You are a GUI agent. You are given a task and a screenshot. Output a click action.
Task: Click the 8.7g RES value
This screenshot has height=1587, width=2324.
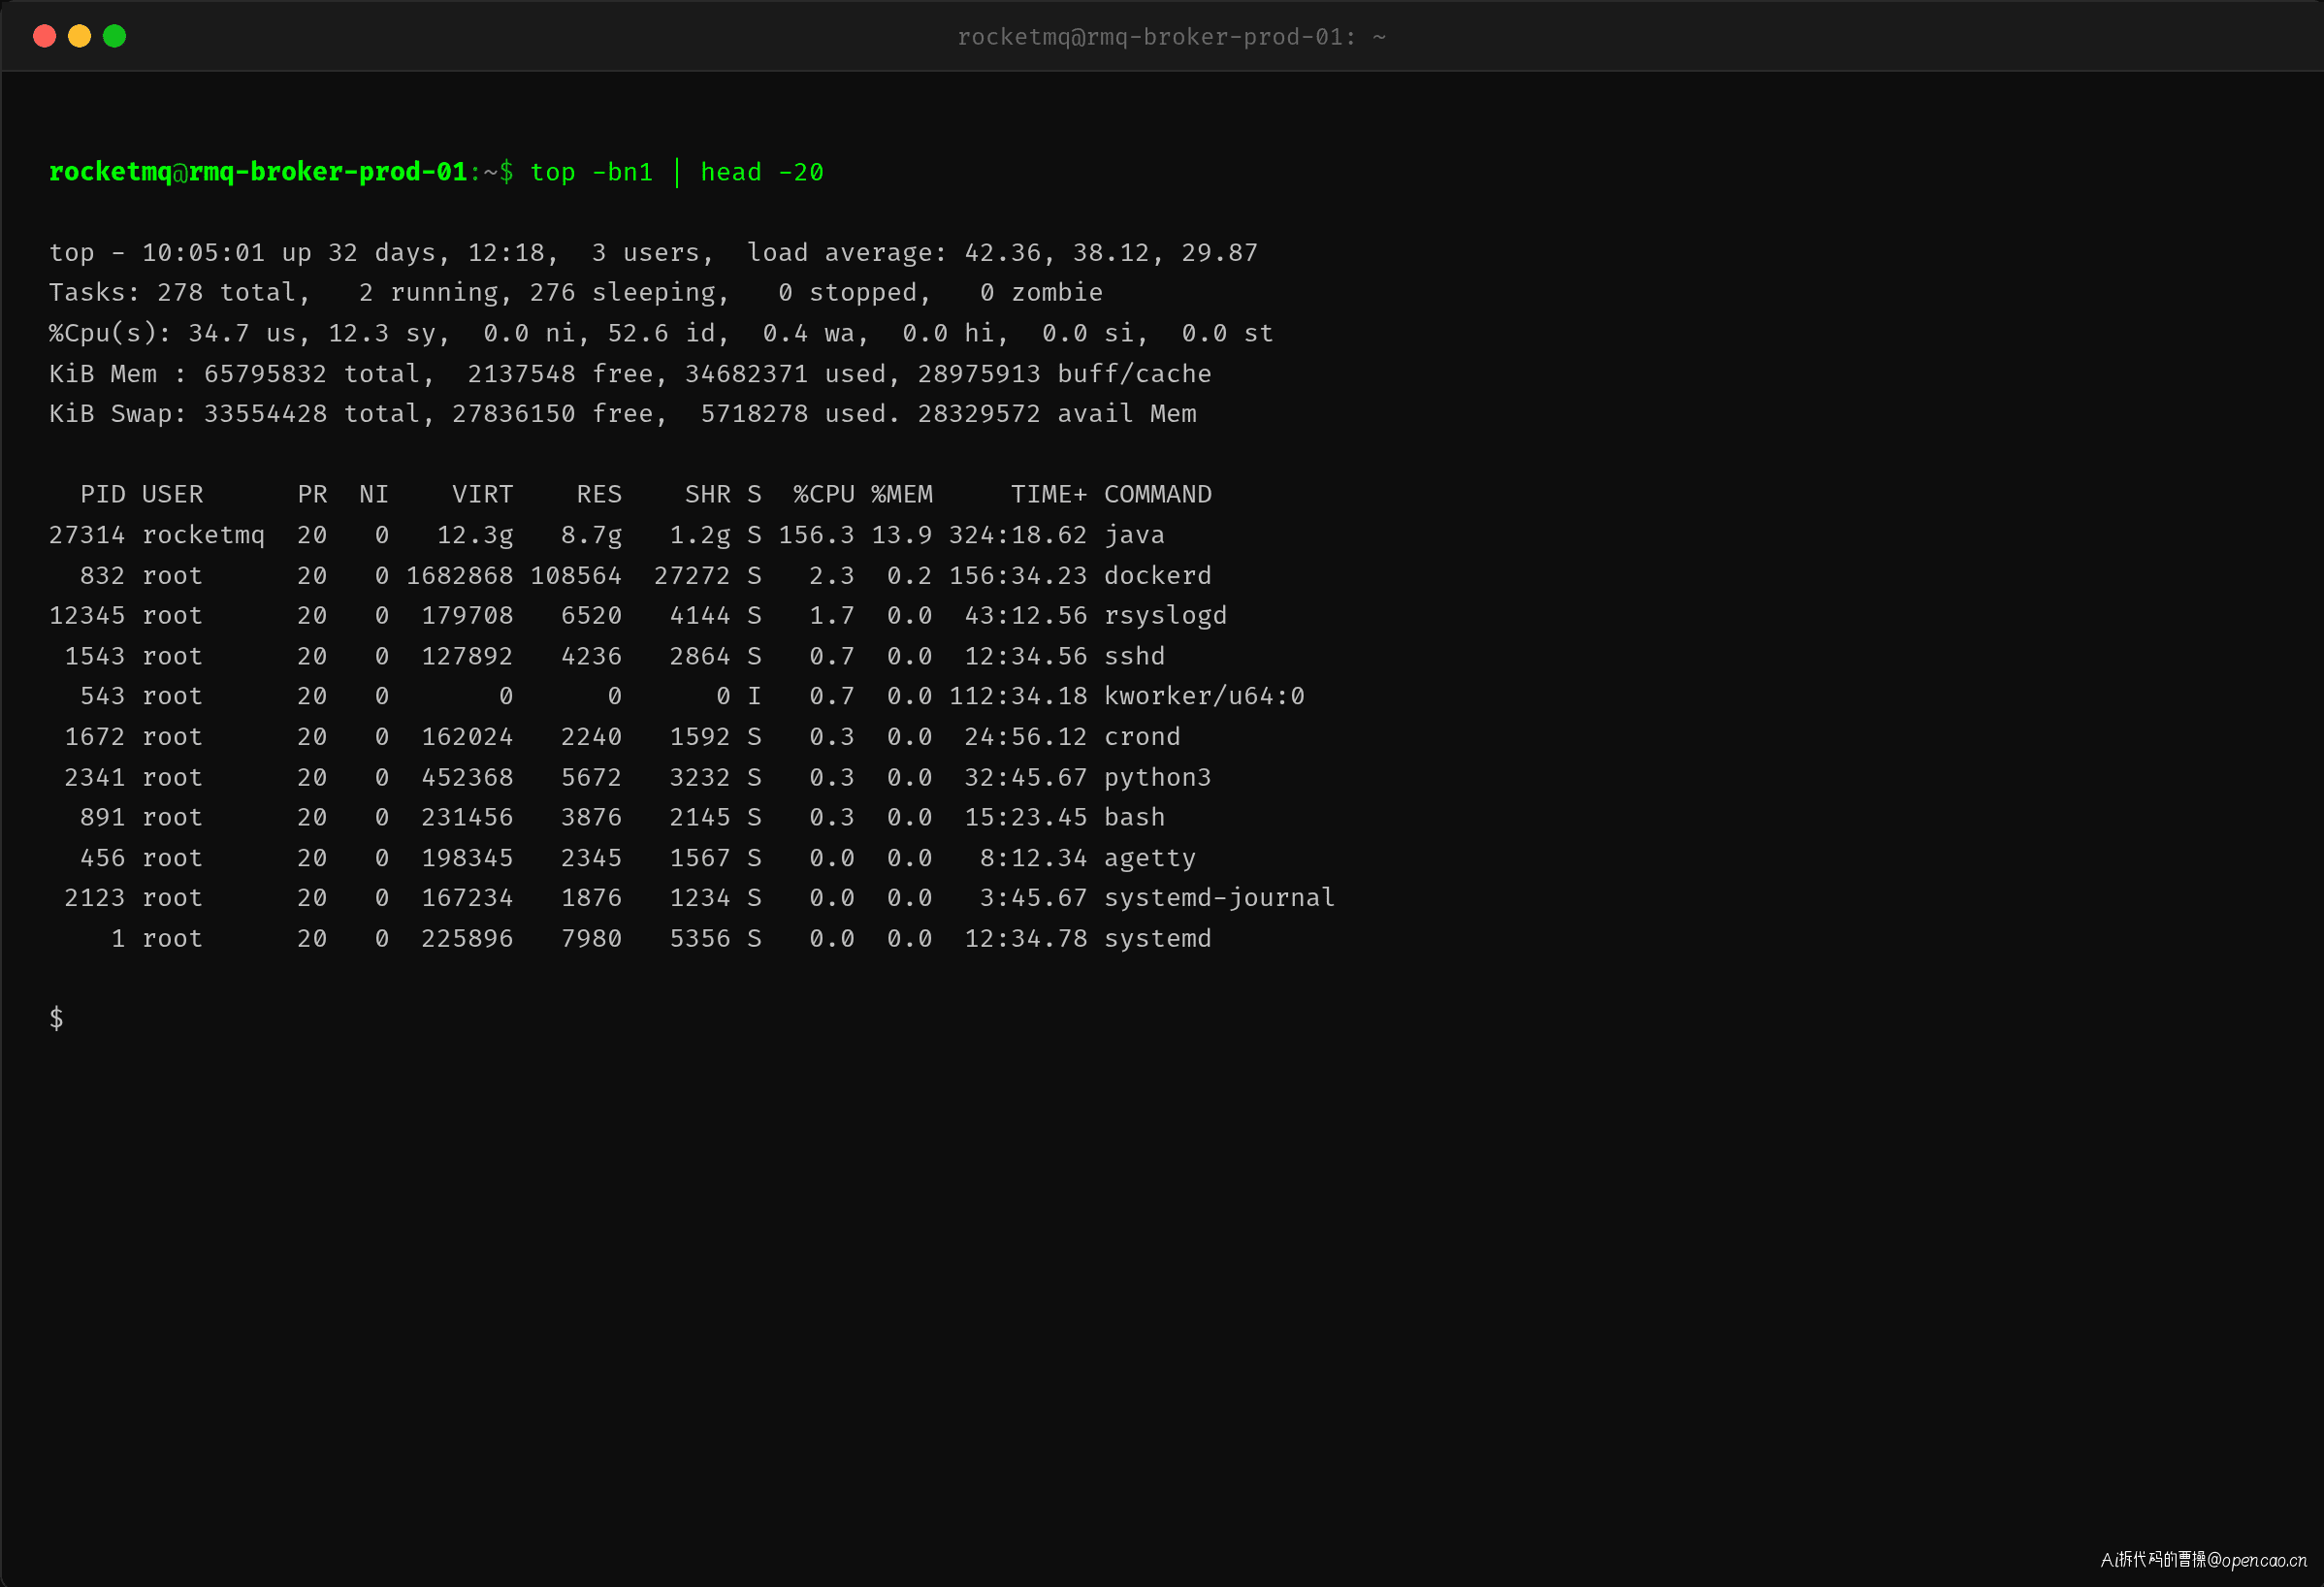click(591, 535)
